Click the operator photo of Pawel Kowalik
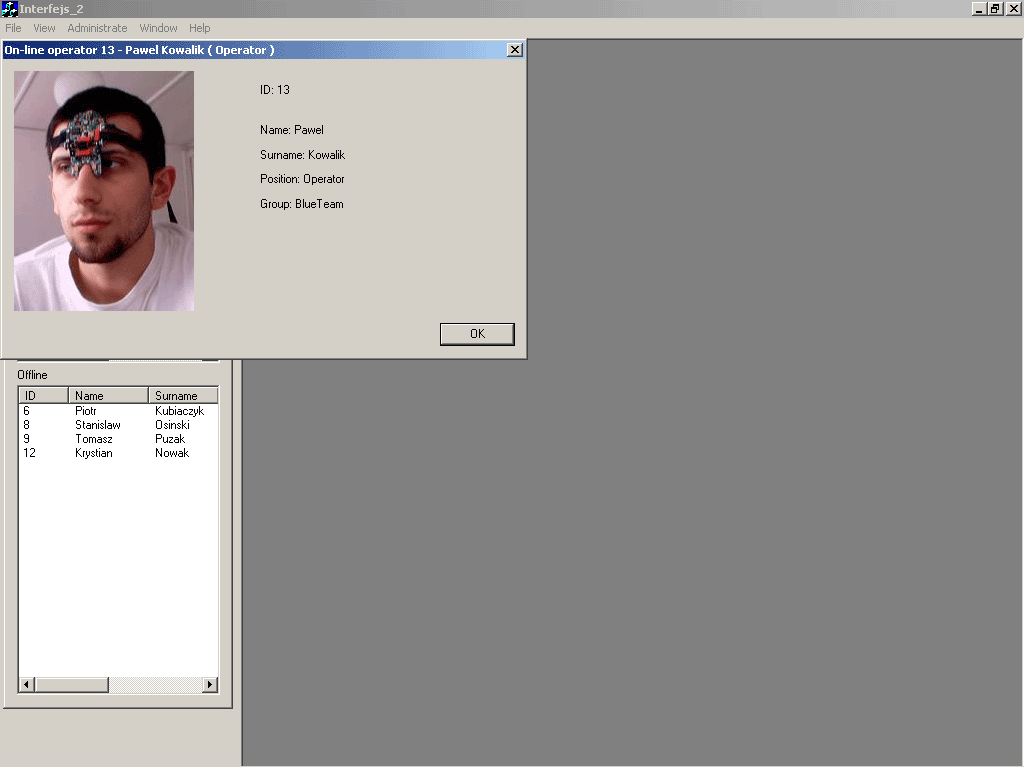The width and height of the screenshot is (1024, 768). click(104, 191)
